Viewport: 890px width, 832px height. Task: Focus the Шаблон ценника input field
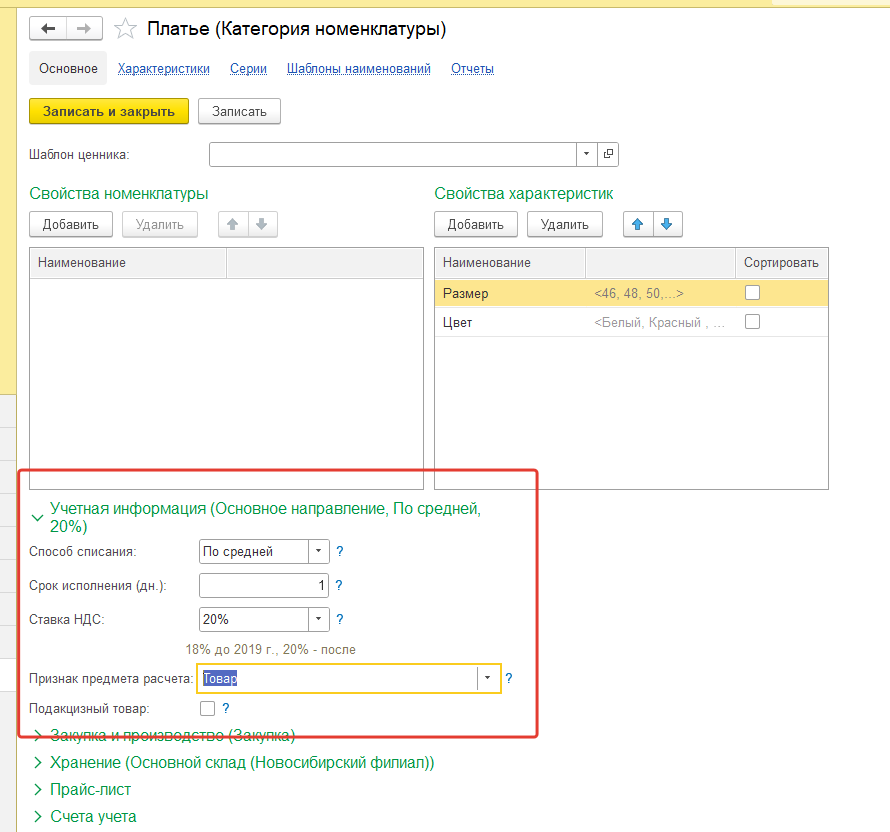point(393,154)
